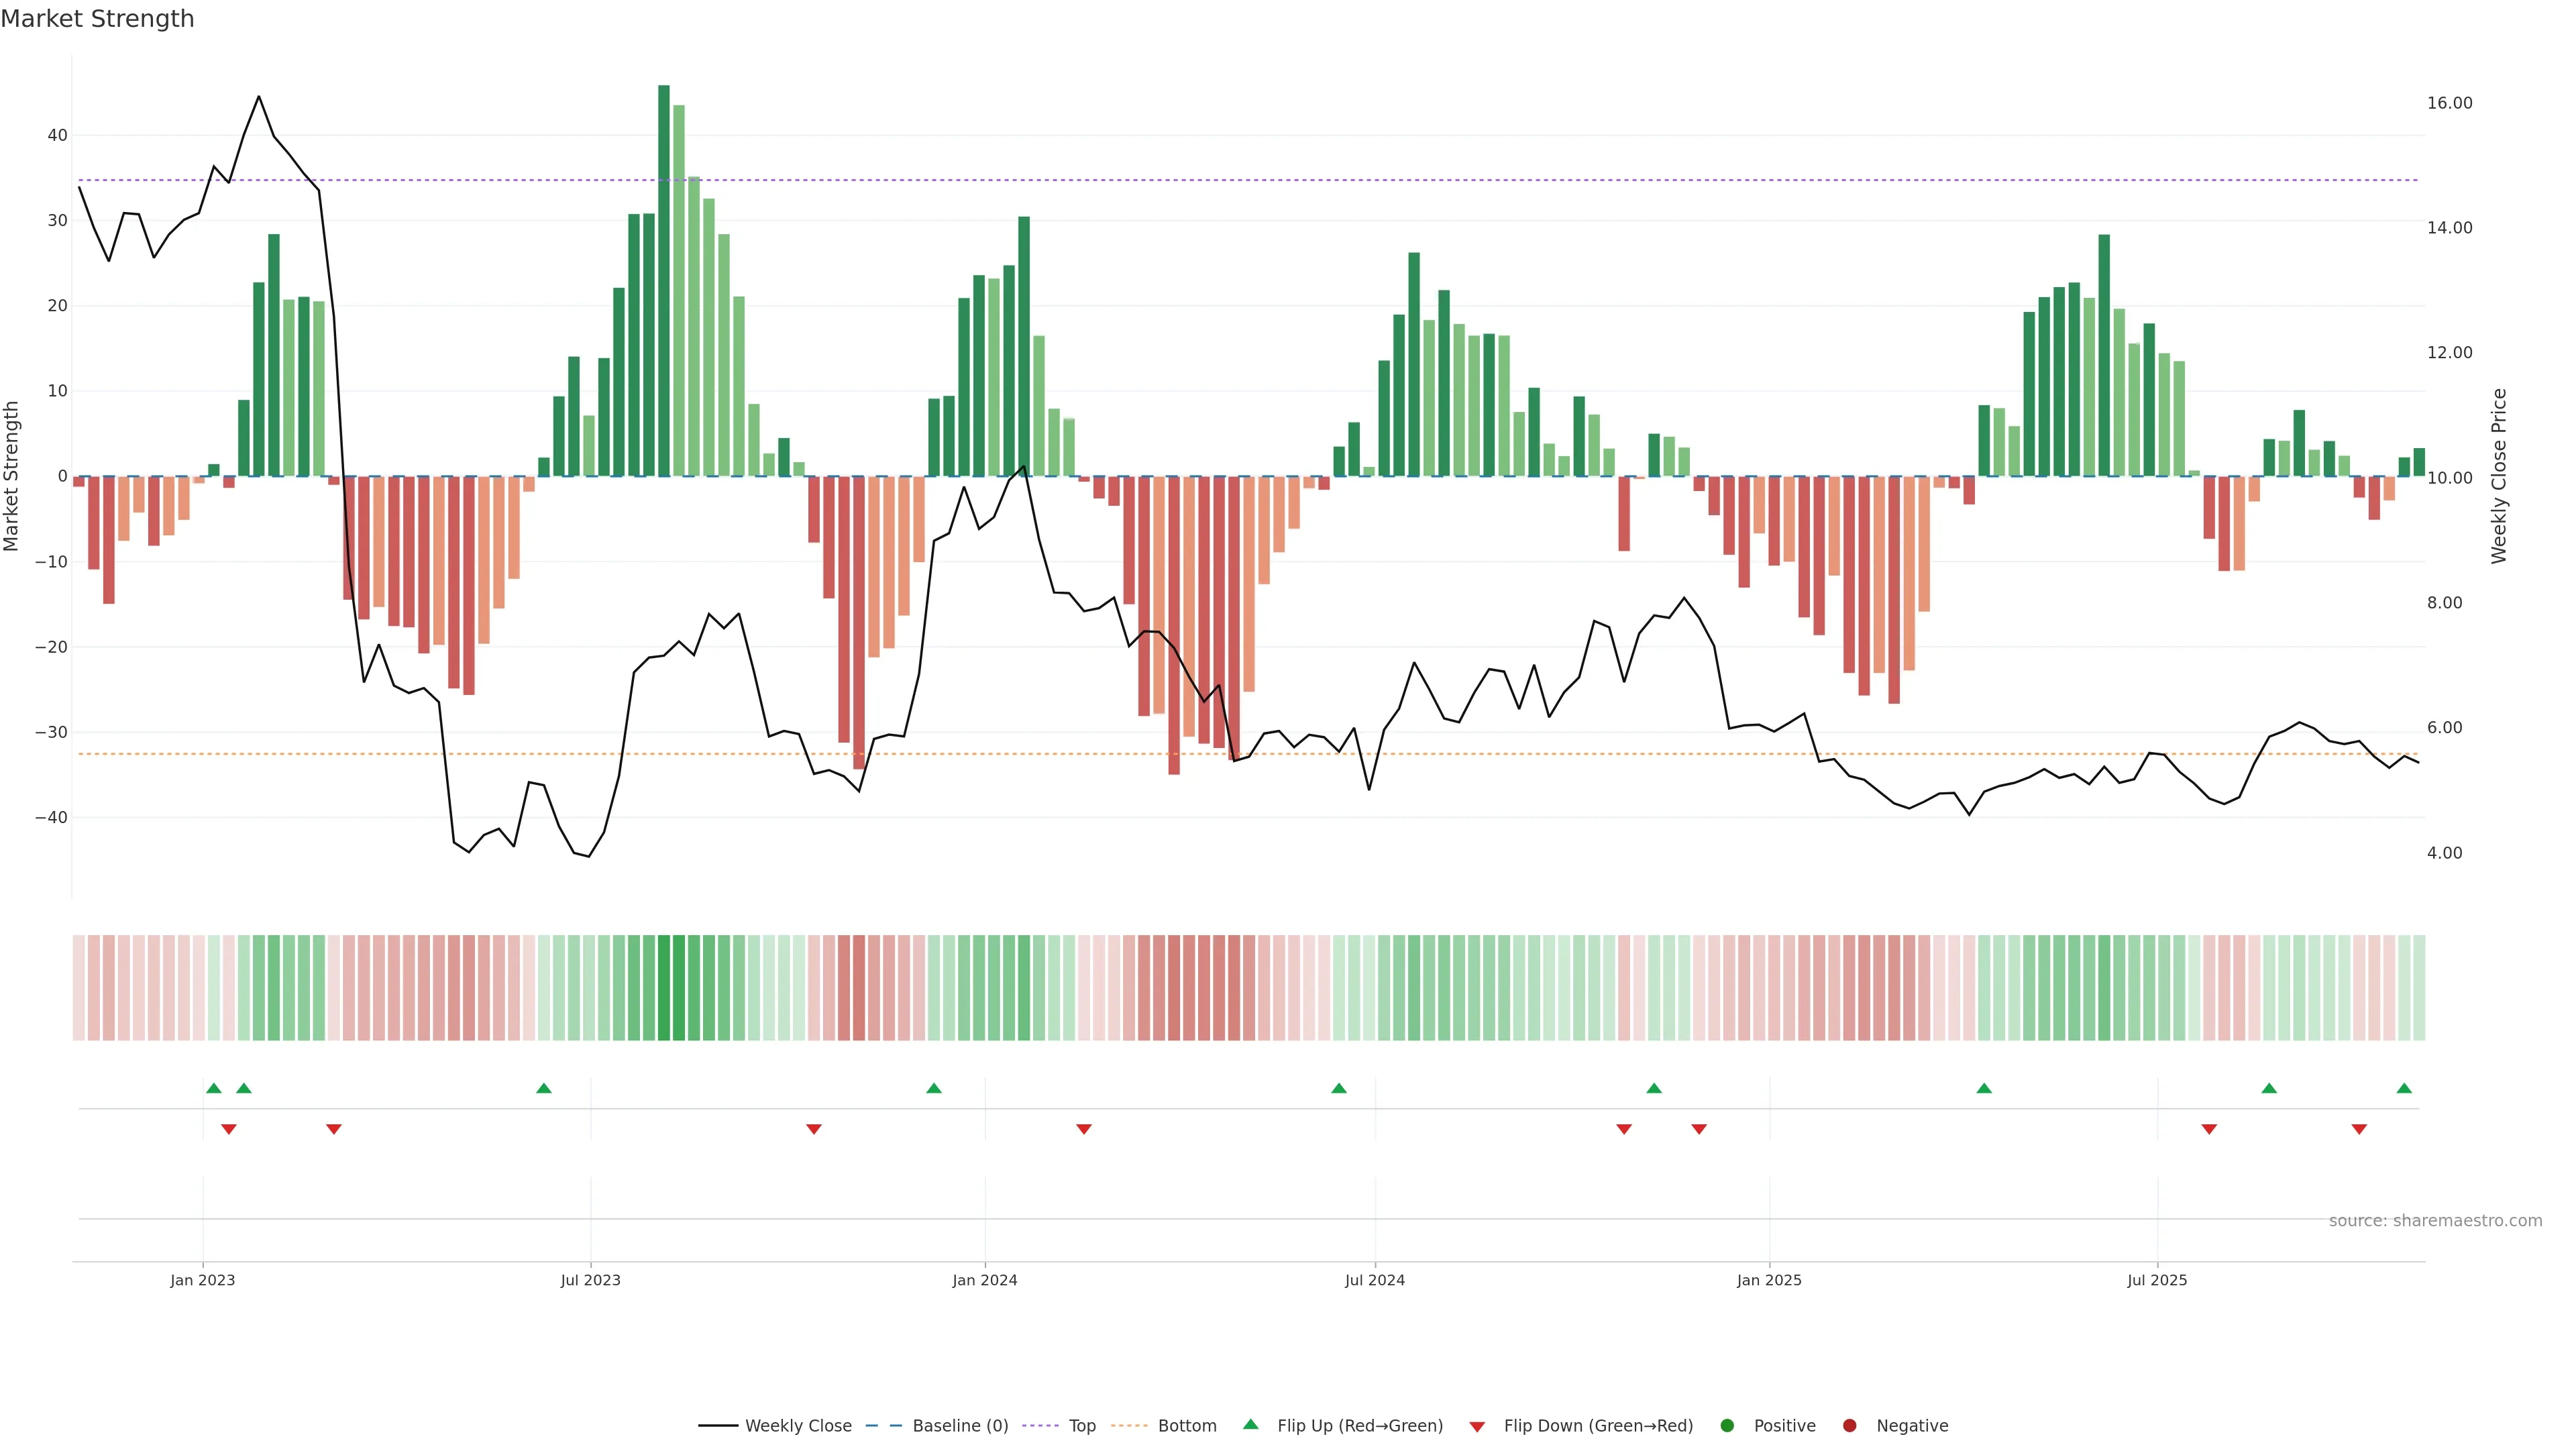This screenshot has height=1449, width=2576.
Task: Click the Weekly Close Price axis title
Action: tap(2499, 476)
